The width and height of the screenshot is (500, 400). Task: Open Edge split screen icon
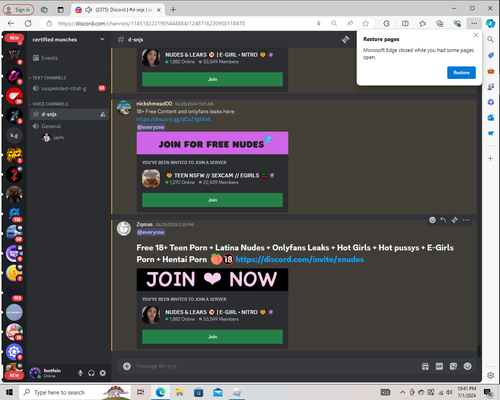[x=405, y=23]
